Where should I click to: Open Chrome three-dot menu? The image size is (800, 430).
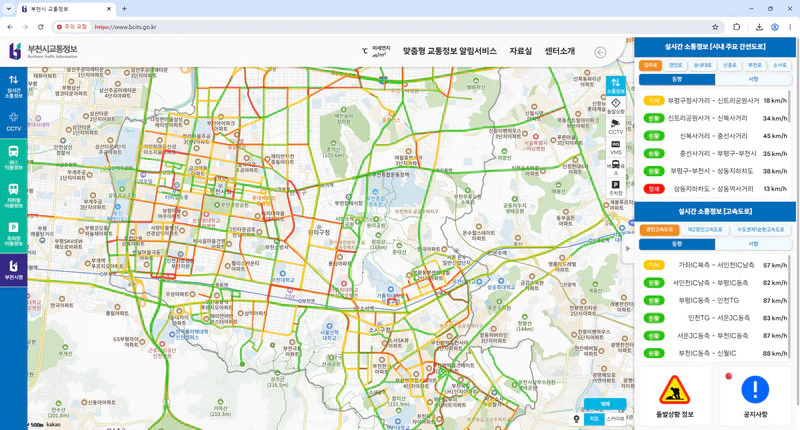(x=790, y=27)
